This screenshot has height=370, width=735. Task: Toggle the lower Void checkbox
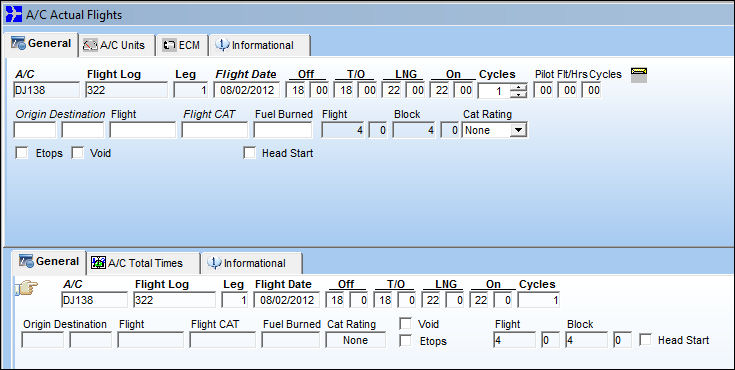coord(405,324)
